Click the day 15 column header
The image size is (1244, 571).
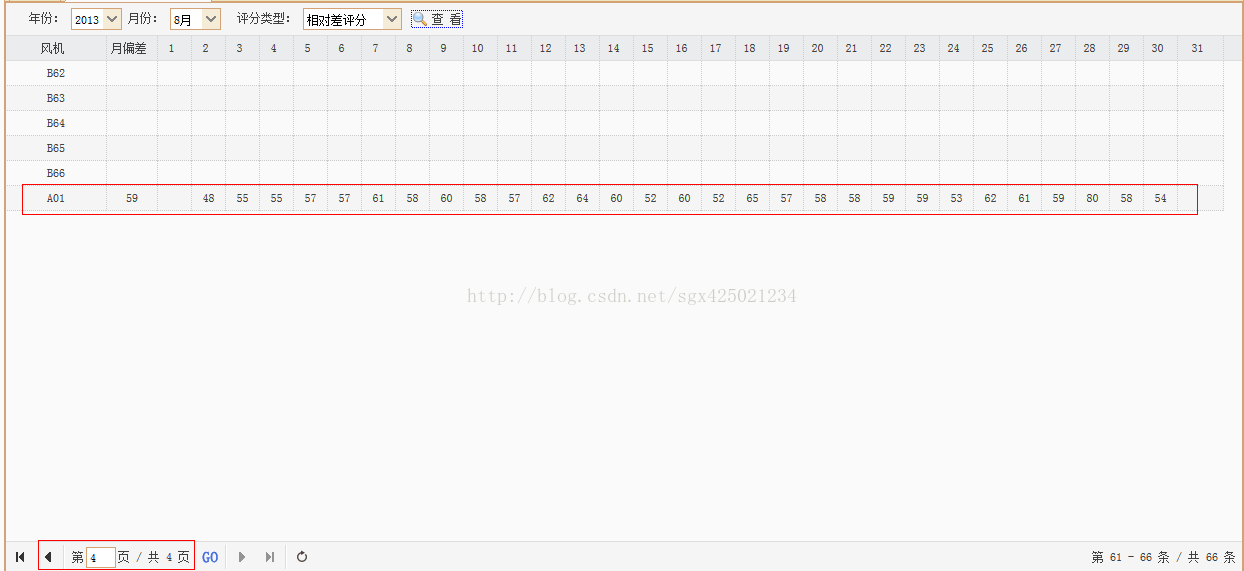pyautogui.click(x=650, y=48)
